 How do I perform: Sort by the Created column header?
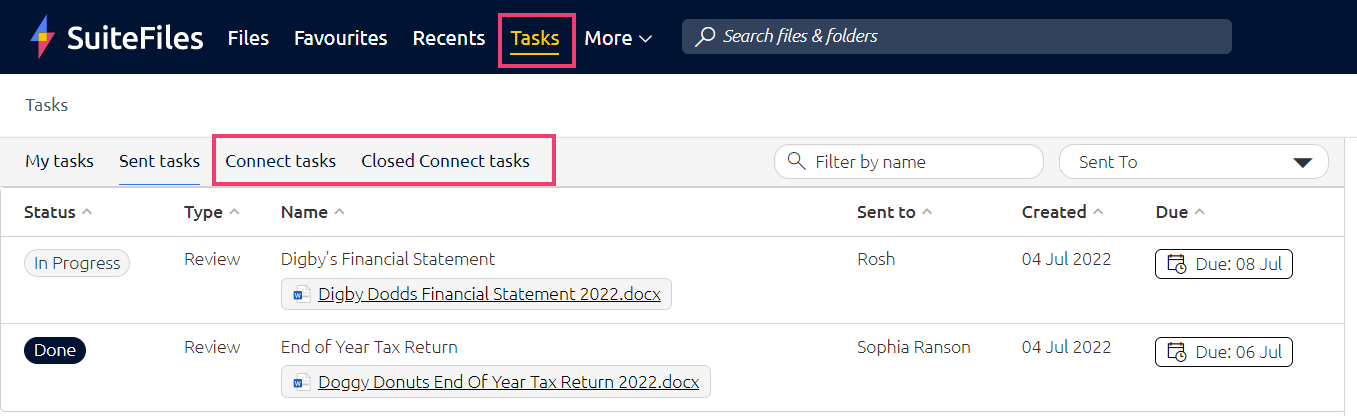pyautogui.click(x=1063, y=212)
